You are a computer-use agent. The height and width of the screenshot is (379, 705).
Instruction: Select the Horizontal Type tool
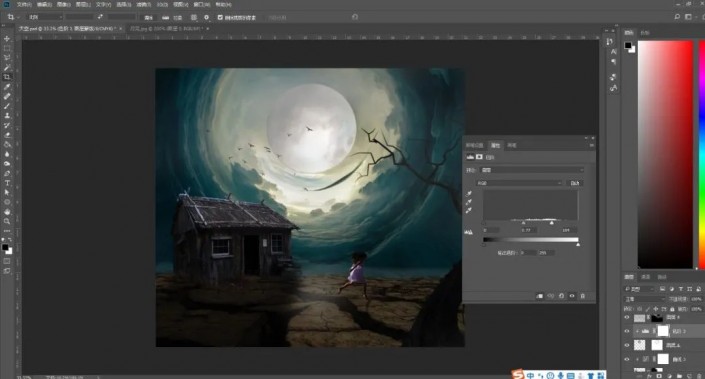(x=7, y=183)
